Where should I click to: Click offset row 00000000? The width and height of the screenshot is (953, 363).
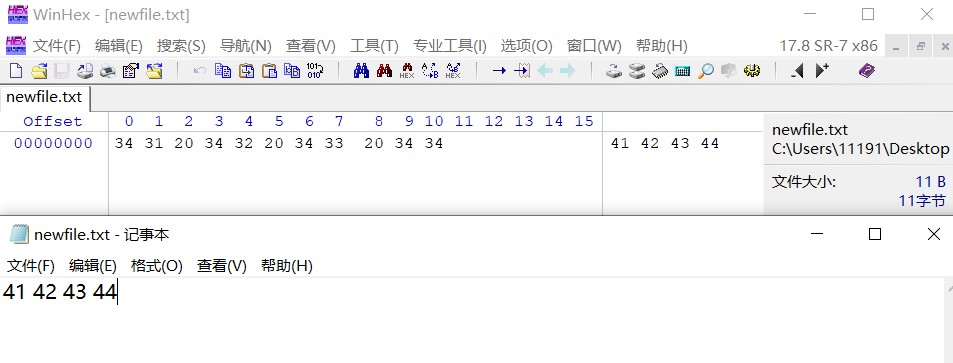[53, 143]
